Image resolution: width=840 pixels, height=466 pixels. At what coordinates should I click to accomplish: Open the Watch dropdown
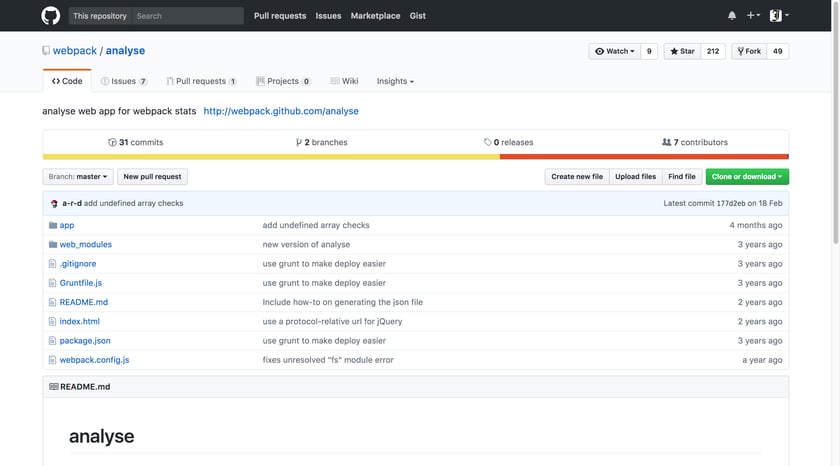[614, 51]
